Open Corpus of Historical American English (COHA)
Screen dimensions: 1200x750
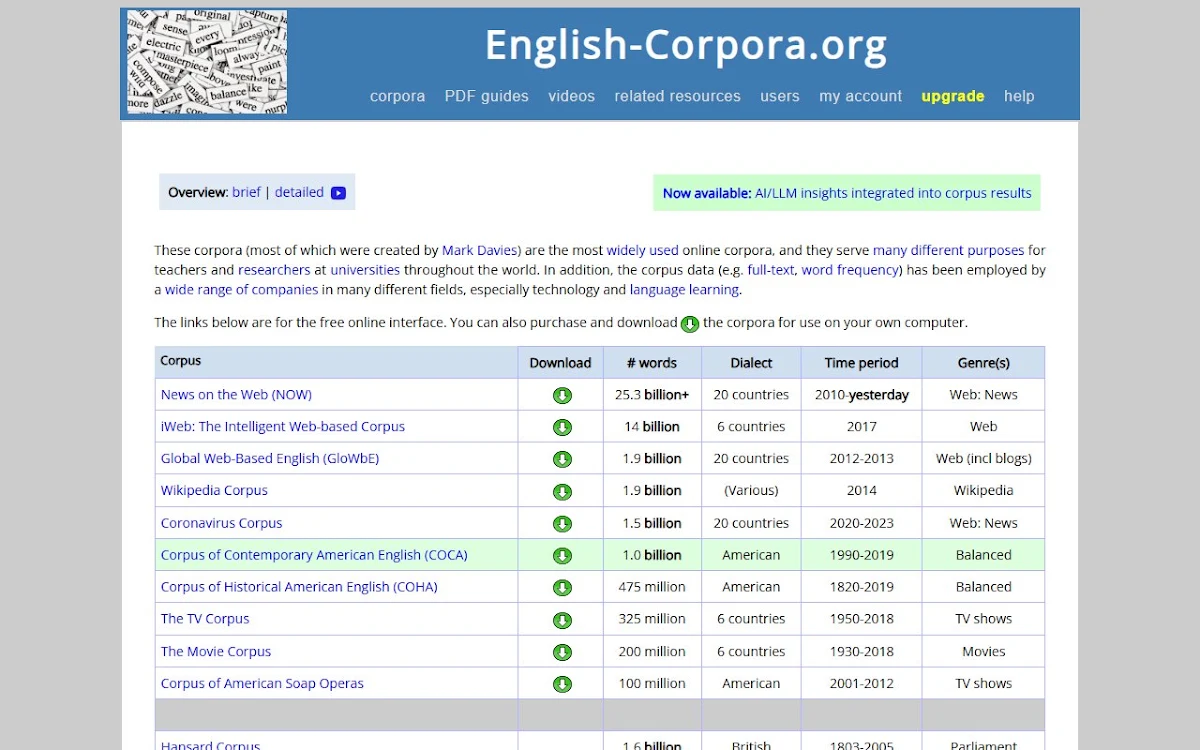[x=299, y=587]
